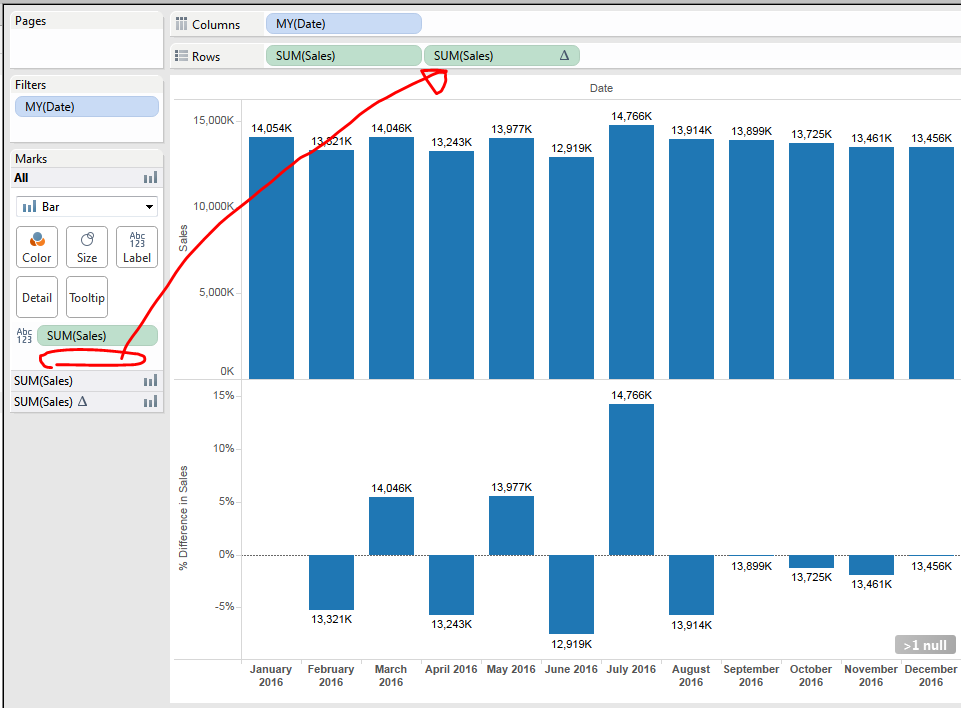Select the May 2016 percent difference bar
Viewport: 961px width, 708px height.
click(x=511, y=526)
